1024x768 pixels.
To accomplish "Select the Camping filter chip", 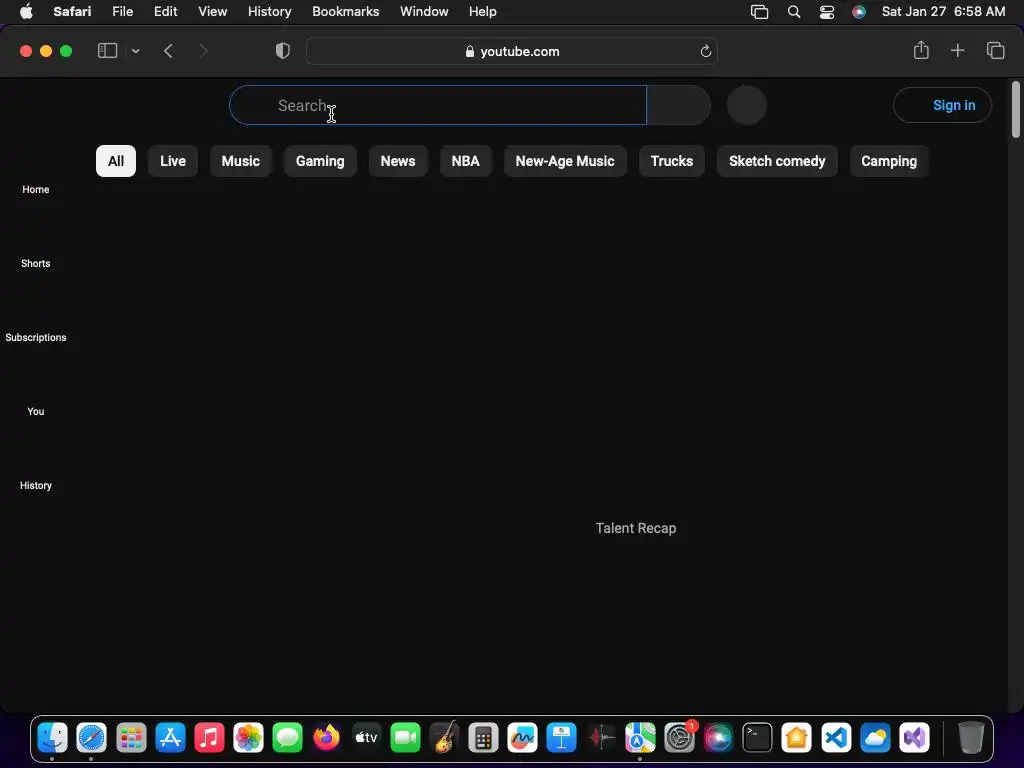I will 889,161.
